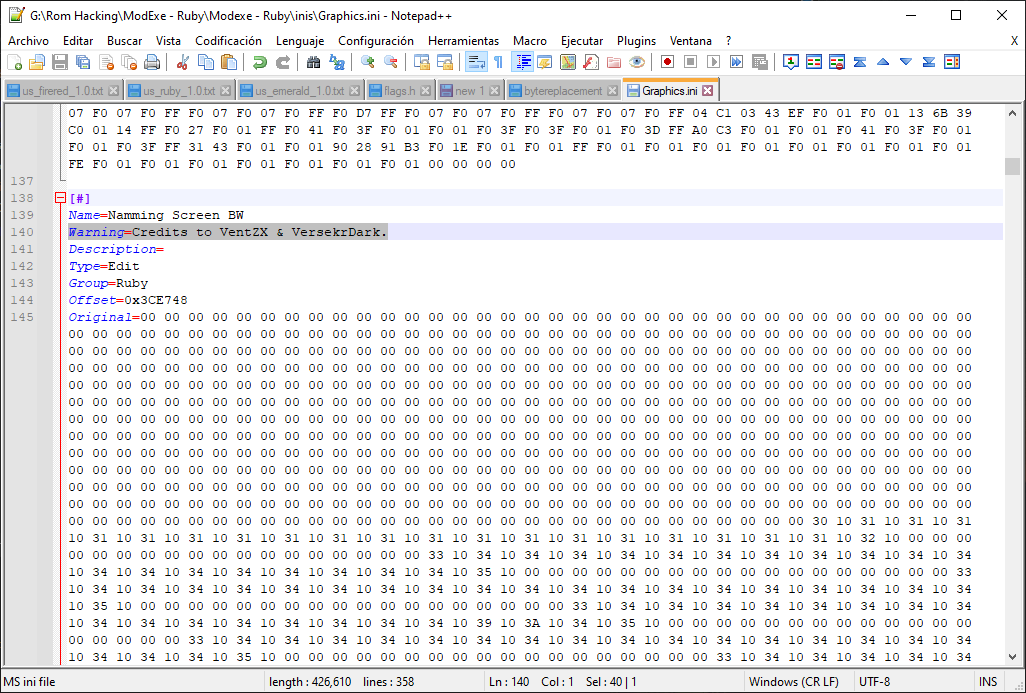The width and height of the screenshot is (1026, 693).
Task: Click the Undo arrow icon
Action: (259, 62)
